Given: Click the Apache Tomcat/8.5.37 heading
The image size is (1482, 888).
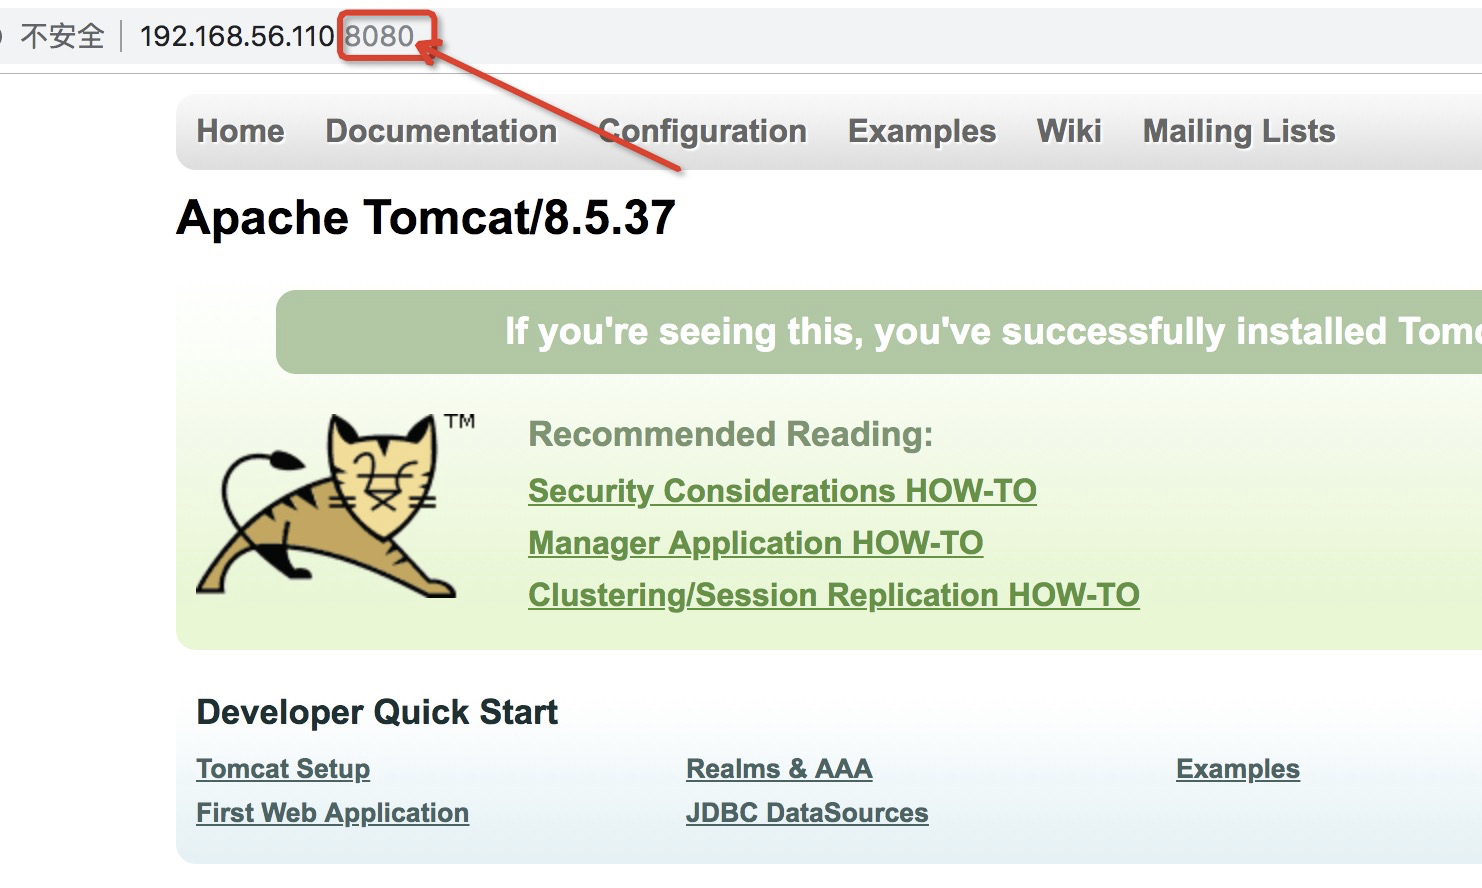Looking at the screenshot, I should pos(426,218).
